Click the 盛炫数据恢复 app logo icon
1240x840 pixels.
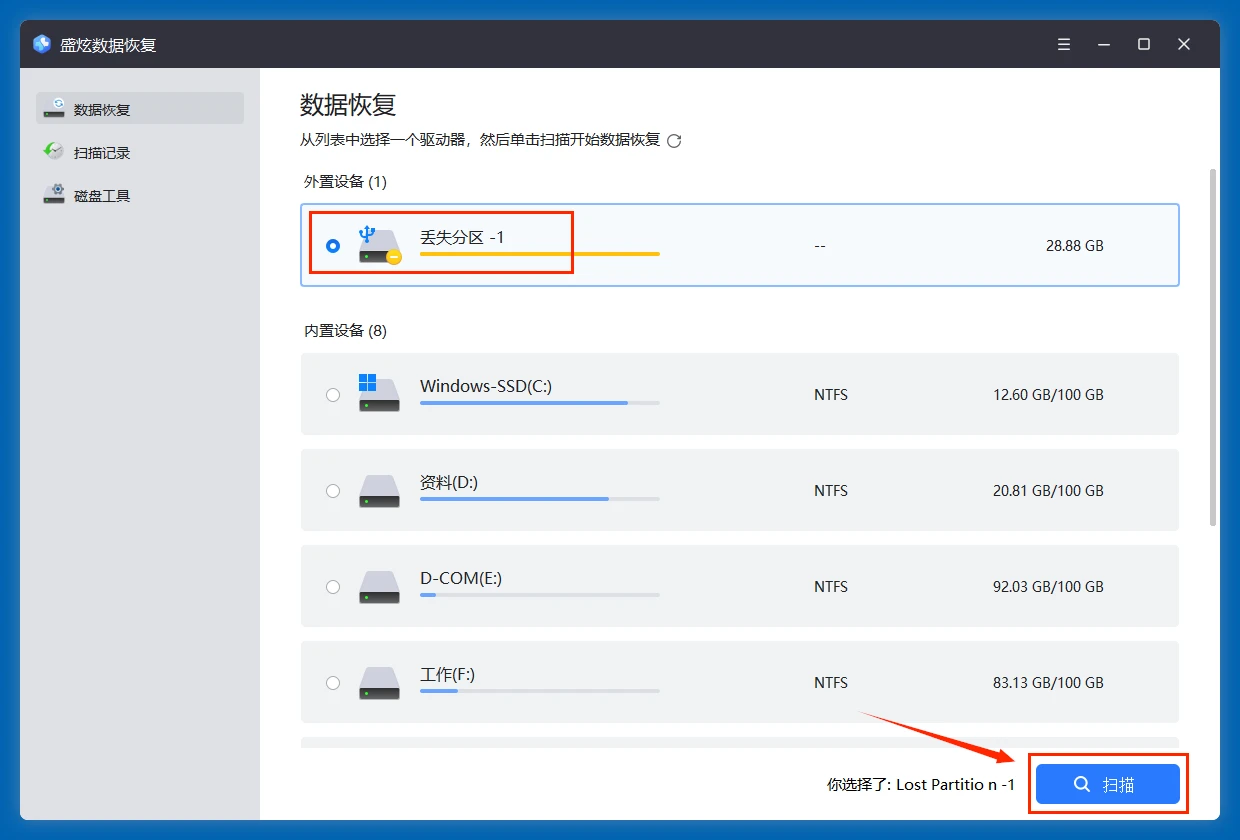[42, 44]
